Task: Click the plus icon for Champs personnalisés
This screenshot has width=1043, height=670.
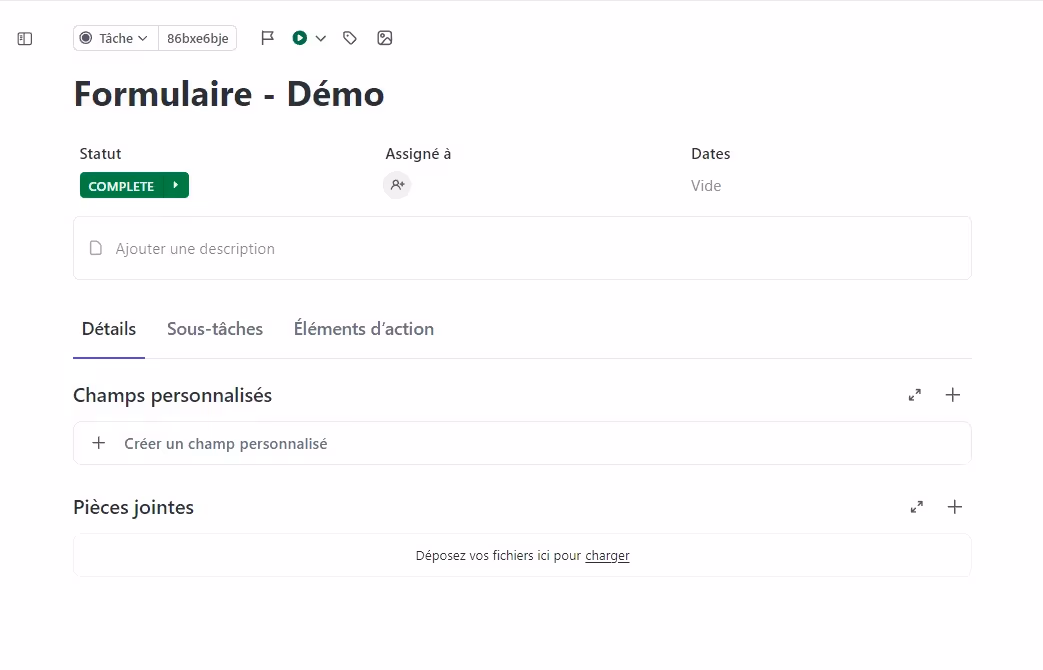Action: click(x=953, y=395)
